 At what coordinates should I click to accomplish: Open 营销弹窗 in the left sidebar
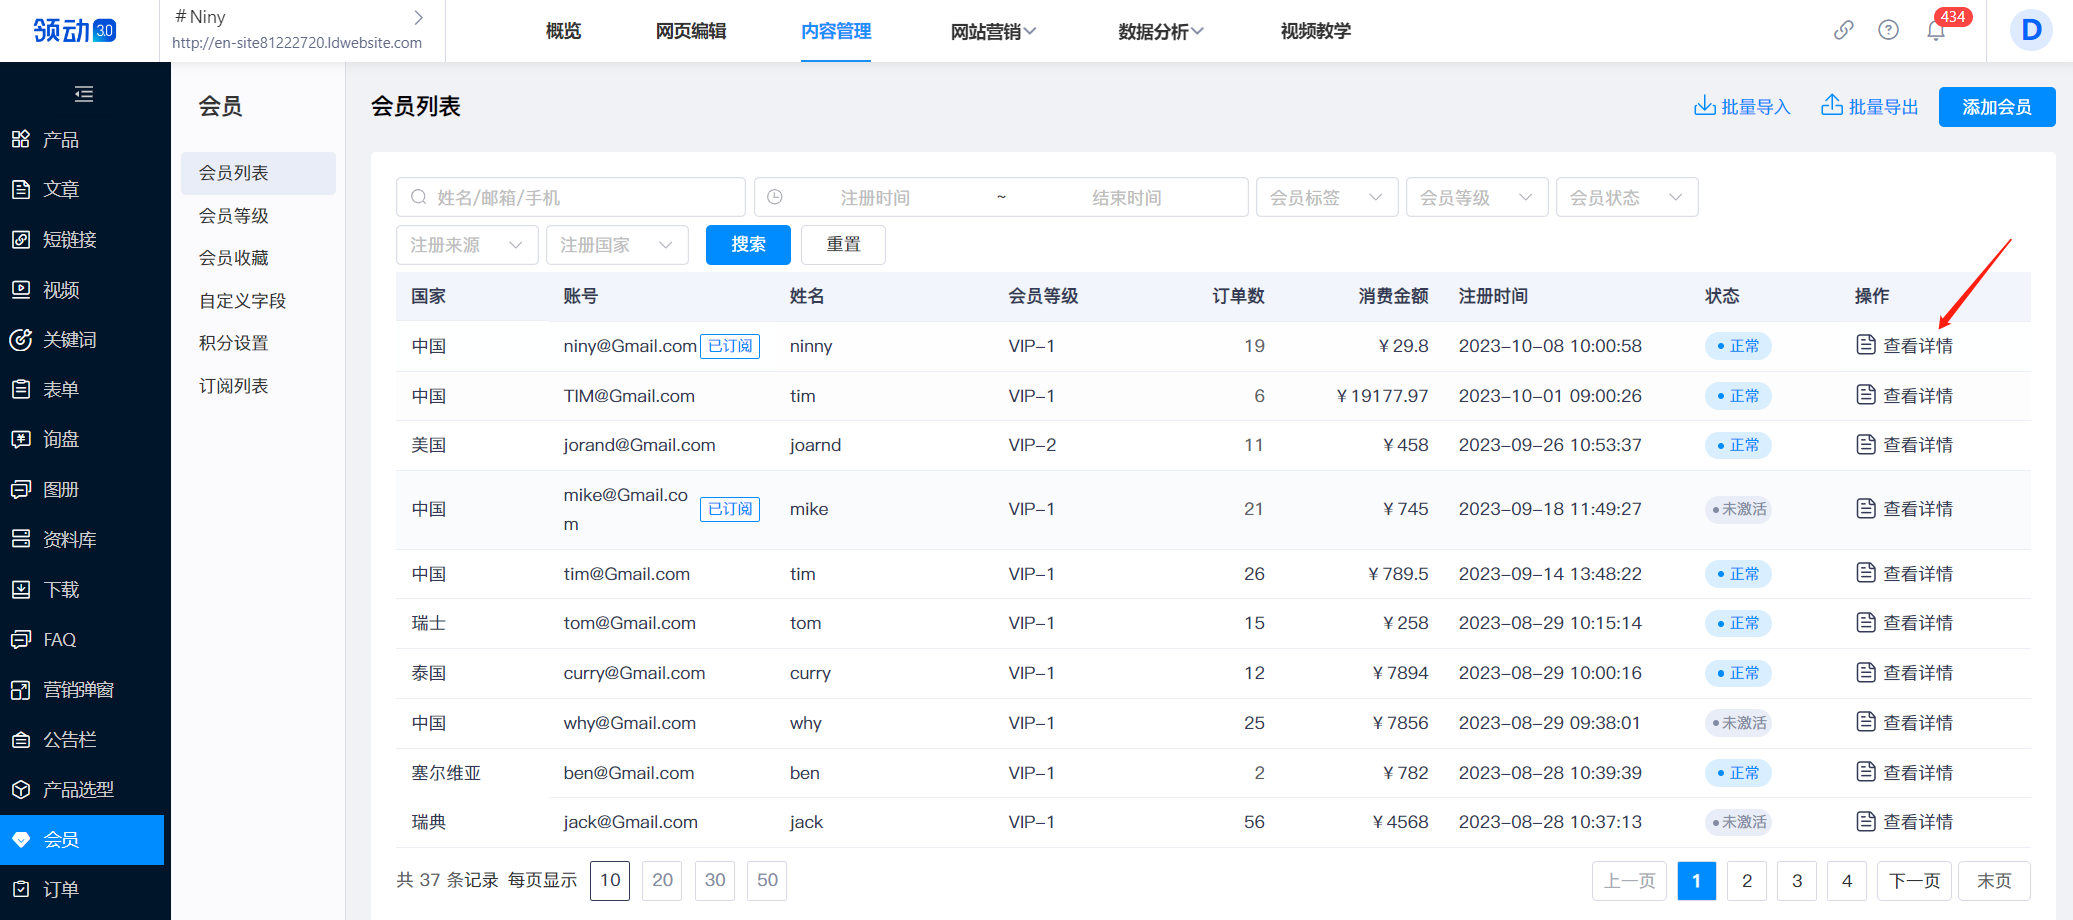(78, 690)
